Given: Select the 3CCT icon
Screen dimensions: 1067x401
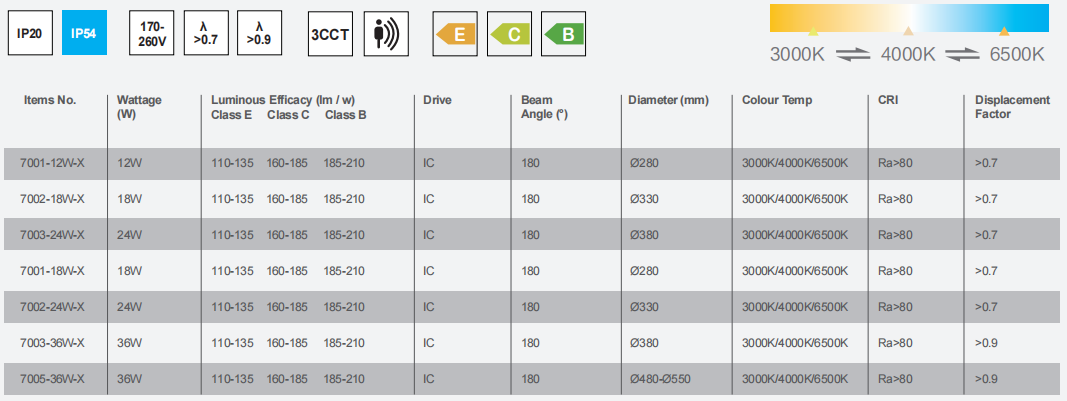Looking at the screenshot, I should tap(330, 33).
